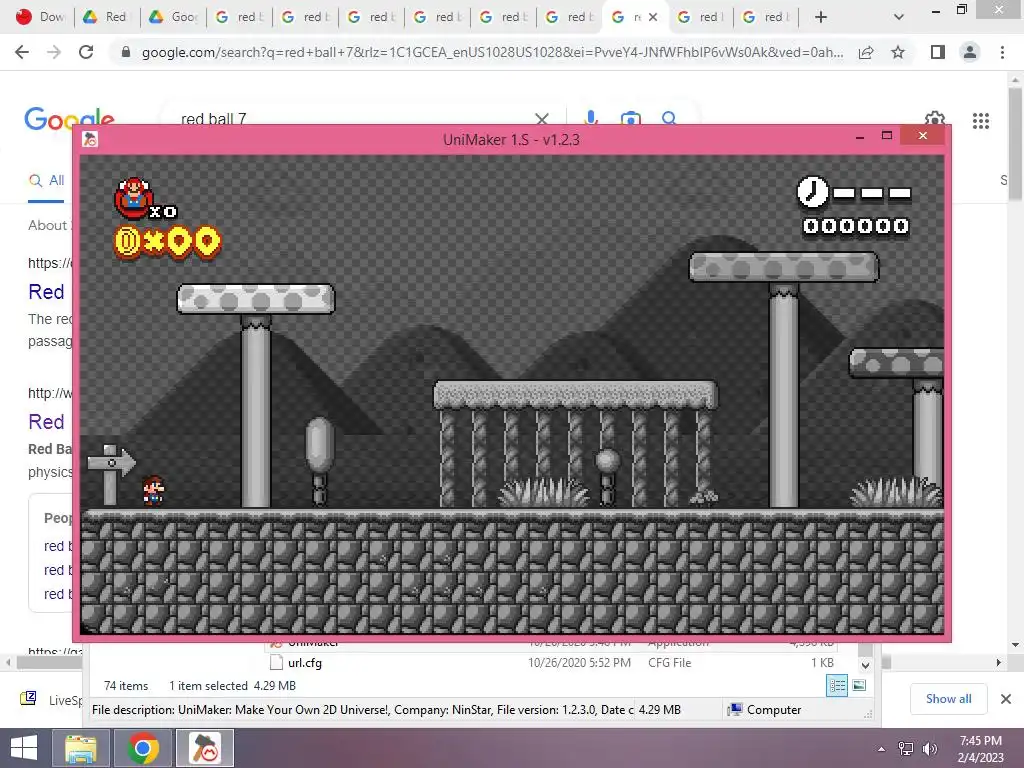Click the share page icon in address bar
The image size is (1024, 768).
coord(866,52)
